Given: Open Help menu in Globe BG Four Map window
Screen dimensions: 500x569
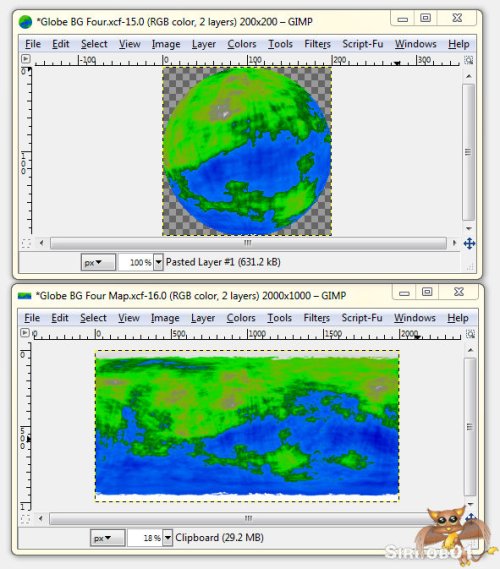Looking at the screenshot, I should point(458,318).
